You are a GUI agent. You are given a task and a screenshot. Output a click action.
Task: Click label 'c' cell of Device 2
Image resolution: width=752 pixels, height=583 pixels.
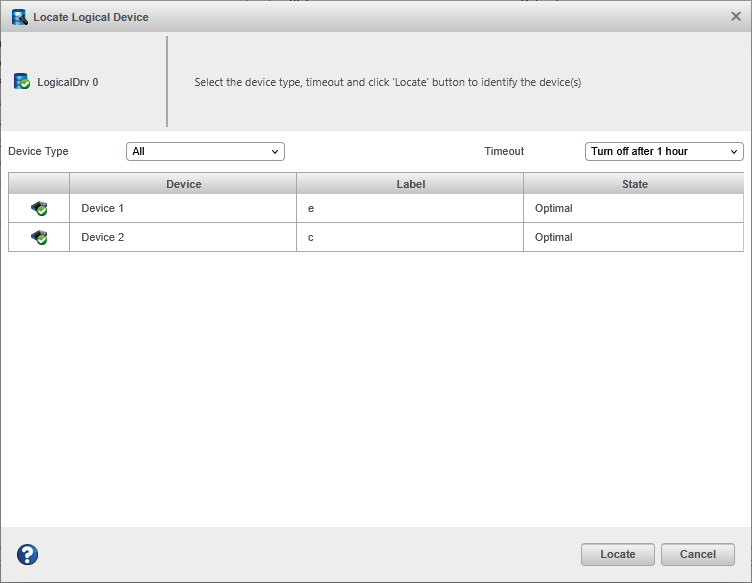point(311,238)
